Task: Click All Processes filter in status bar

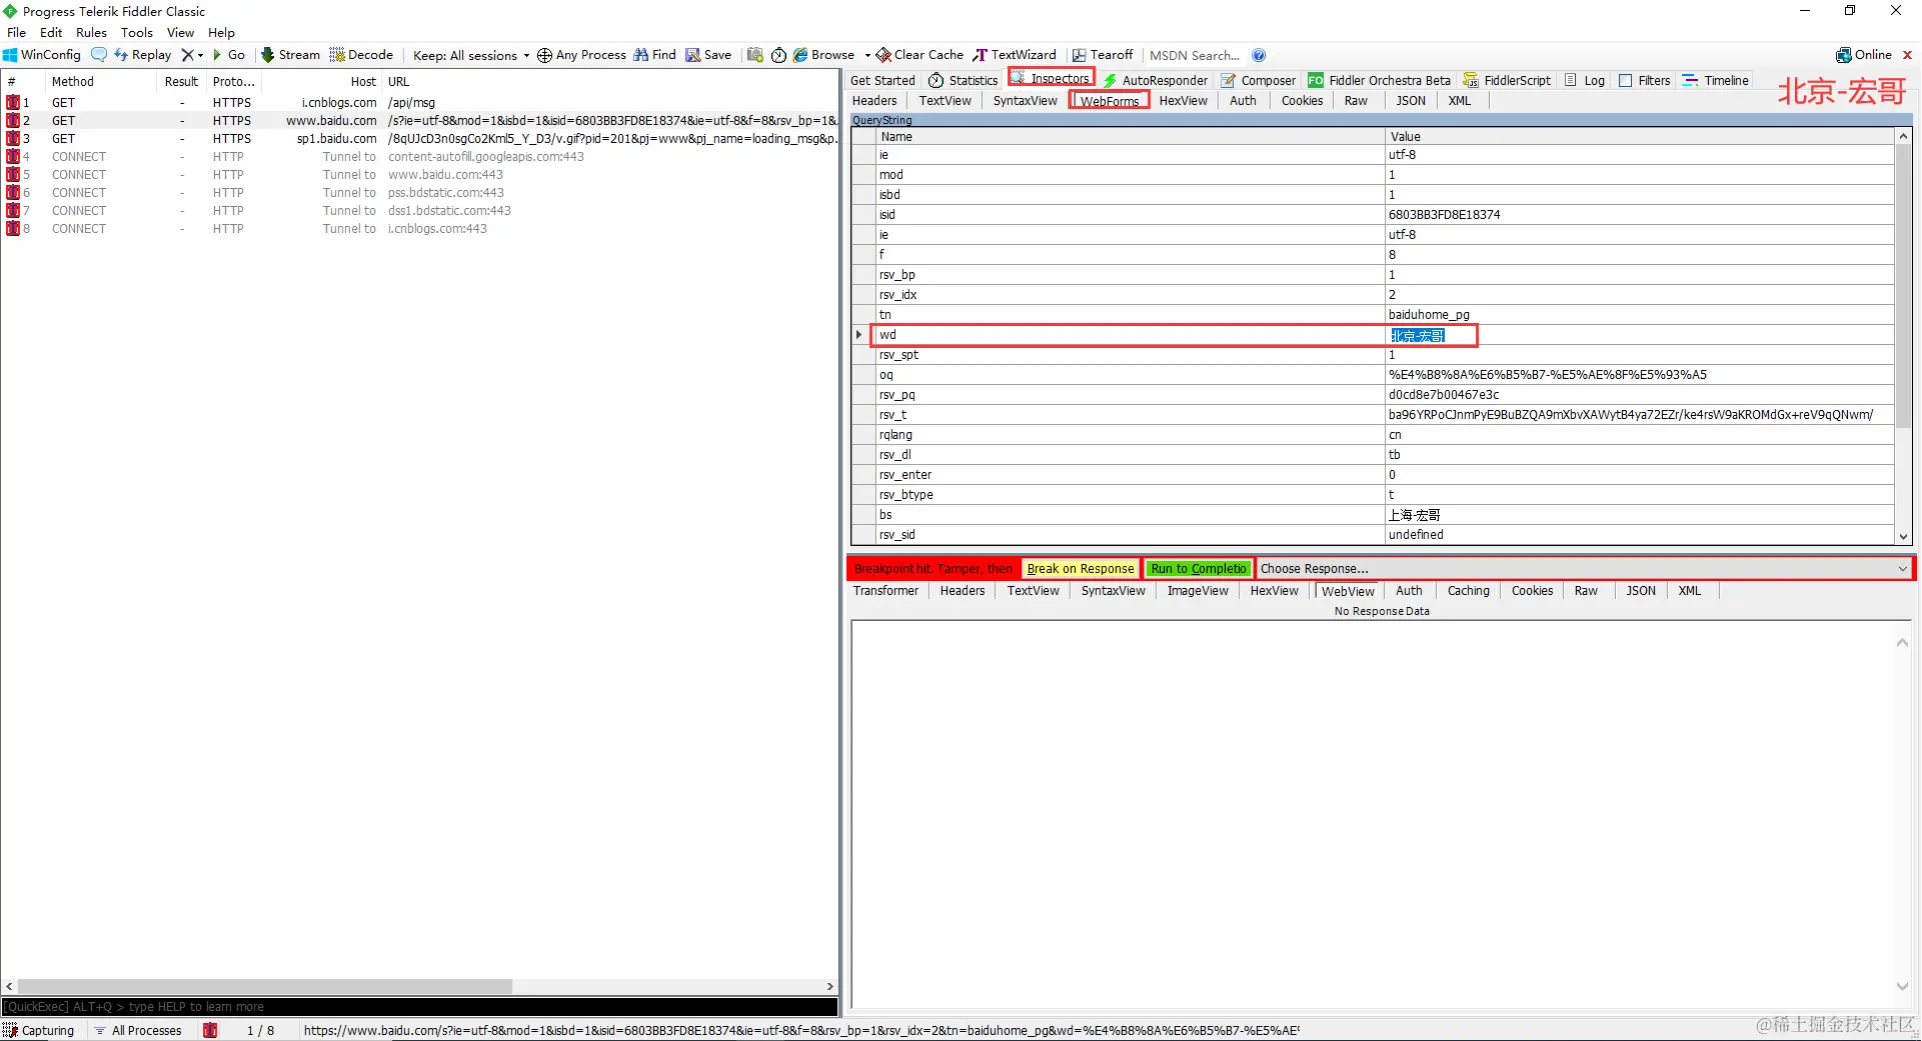Action: pos(138,1030)
